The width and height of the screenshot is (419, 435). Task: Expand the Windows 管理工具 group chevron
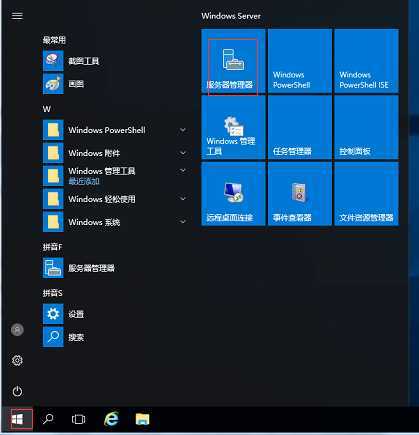[183, 170]
